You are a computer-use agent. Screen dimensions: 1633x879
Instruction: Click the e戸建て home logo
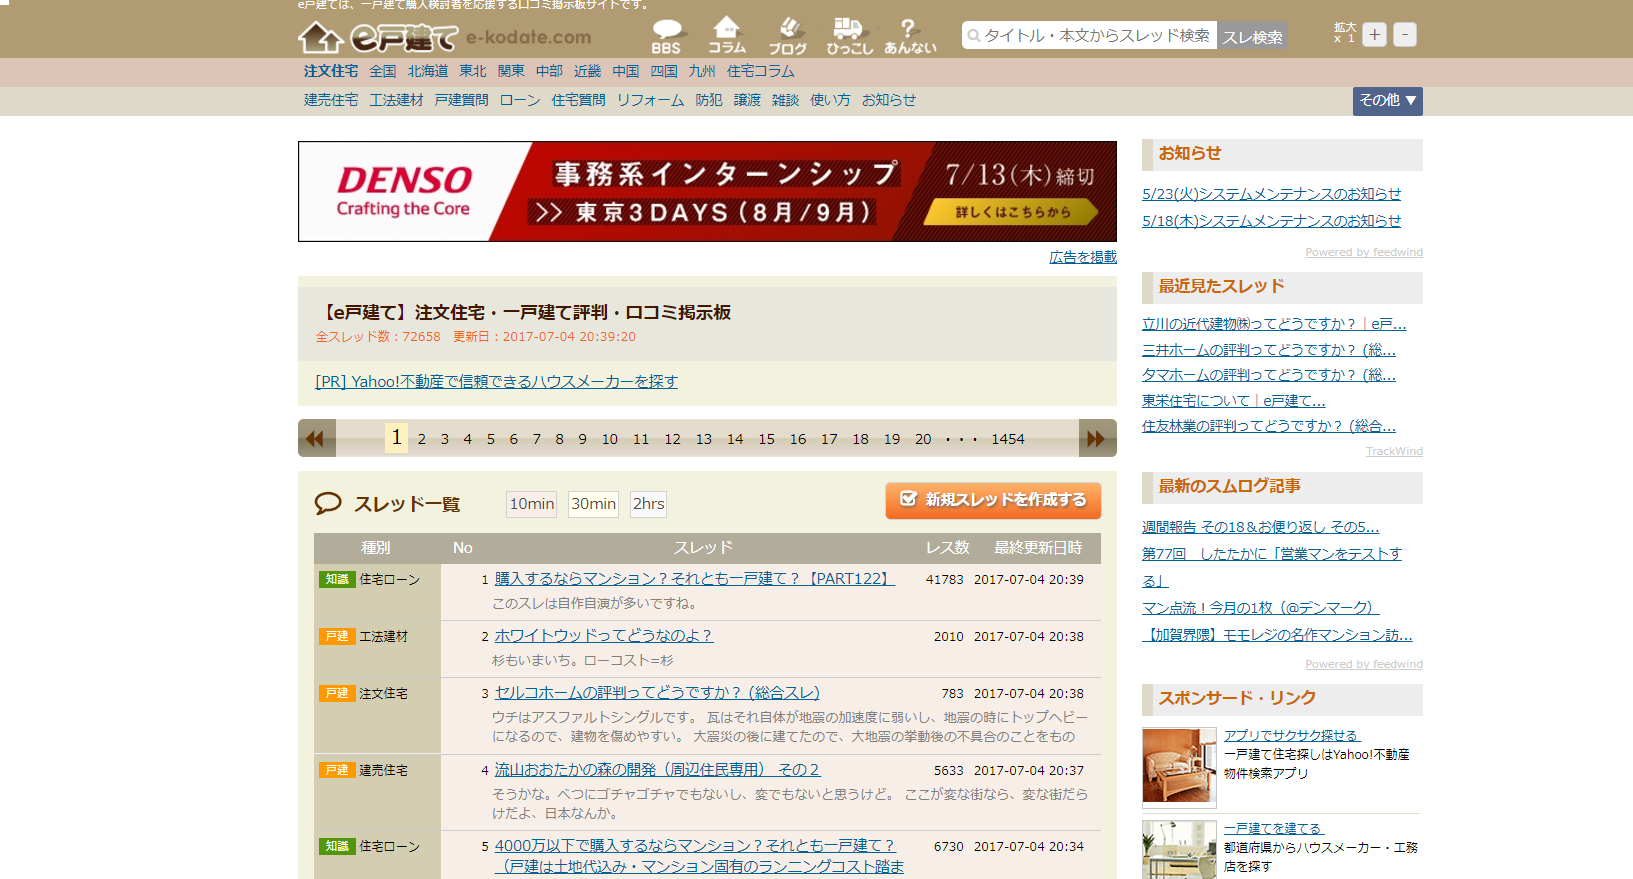[x=378, y=38]
